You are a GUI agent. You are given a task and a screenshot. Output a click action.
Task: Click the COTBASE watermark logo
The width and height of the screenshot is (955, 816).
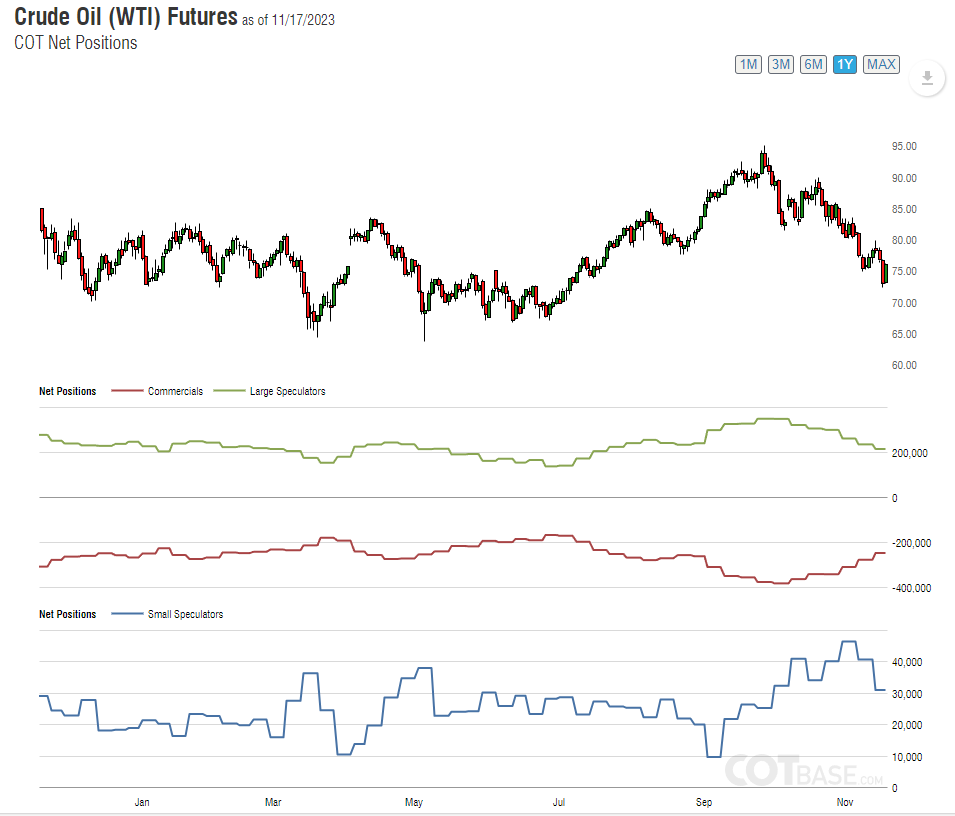(804, 771)
